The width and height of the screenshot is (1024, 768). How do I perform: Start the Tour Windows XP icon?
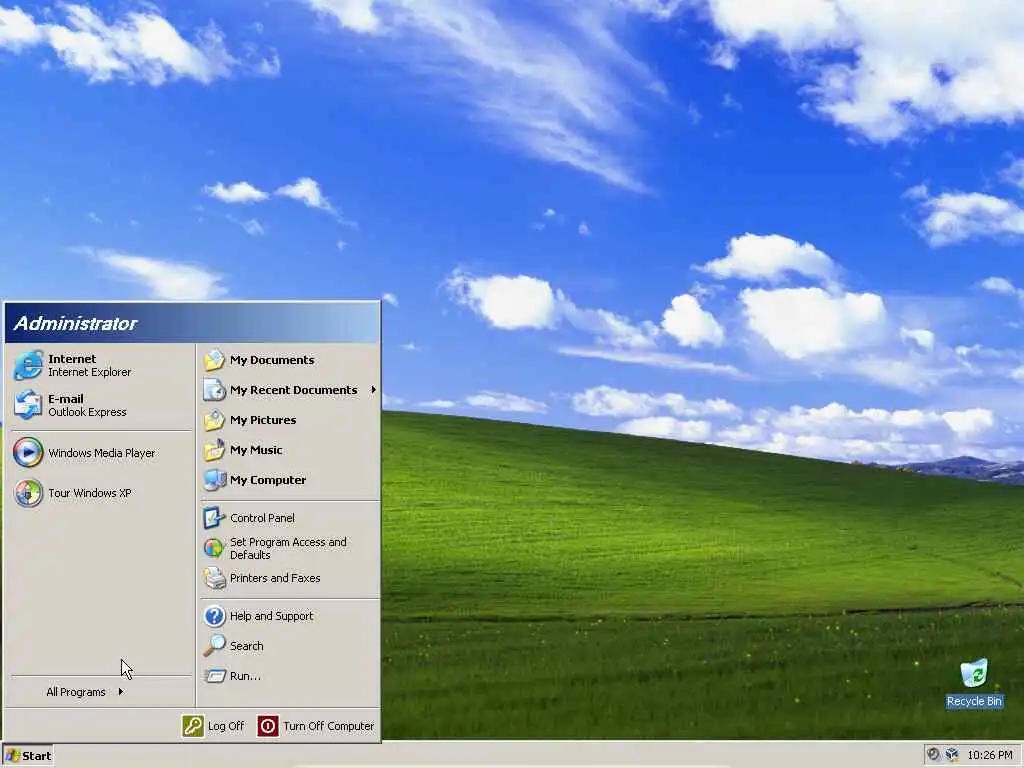click(x=28, y=493)
